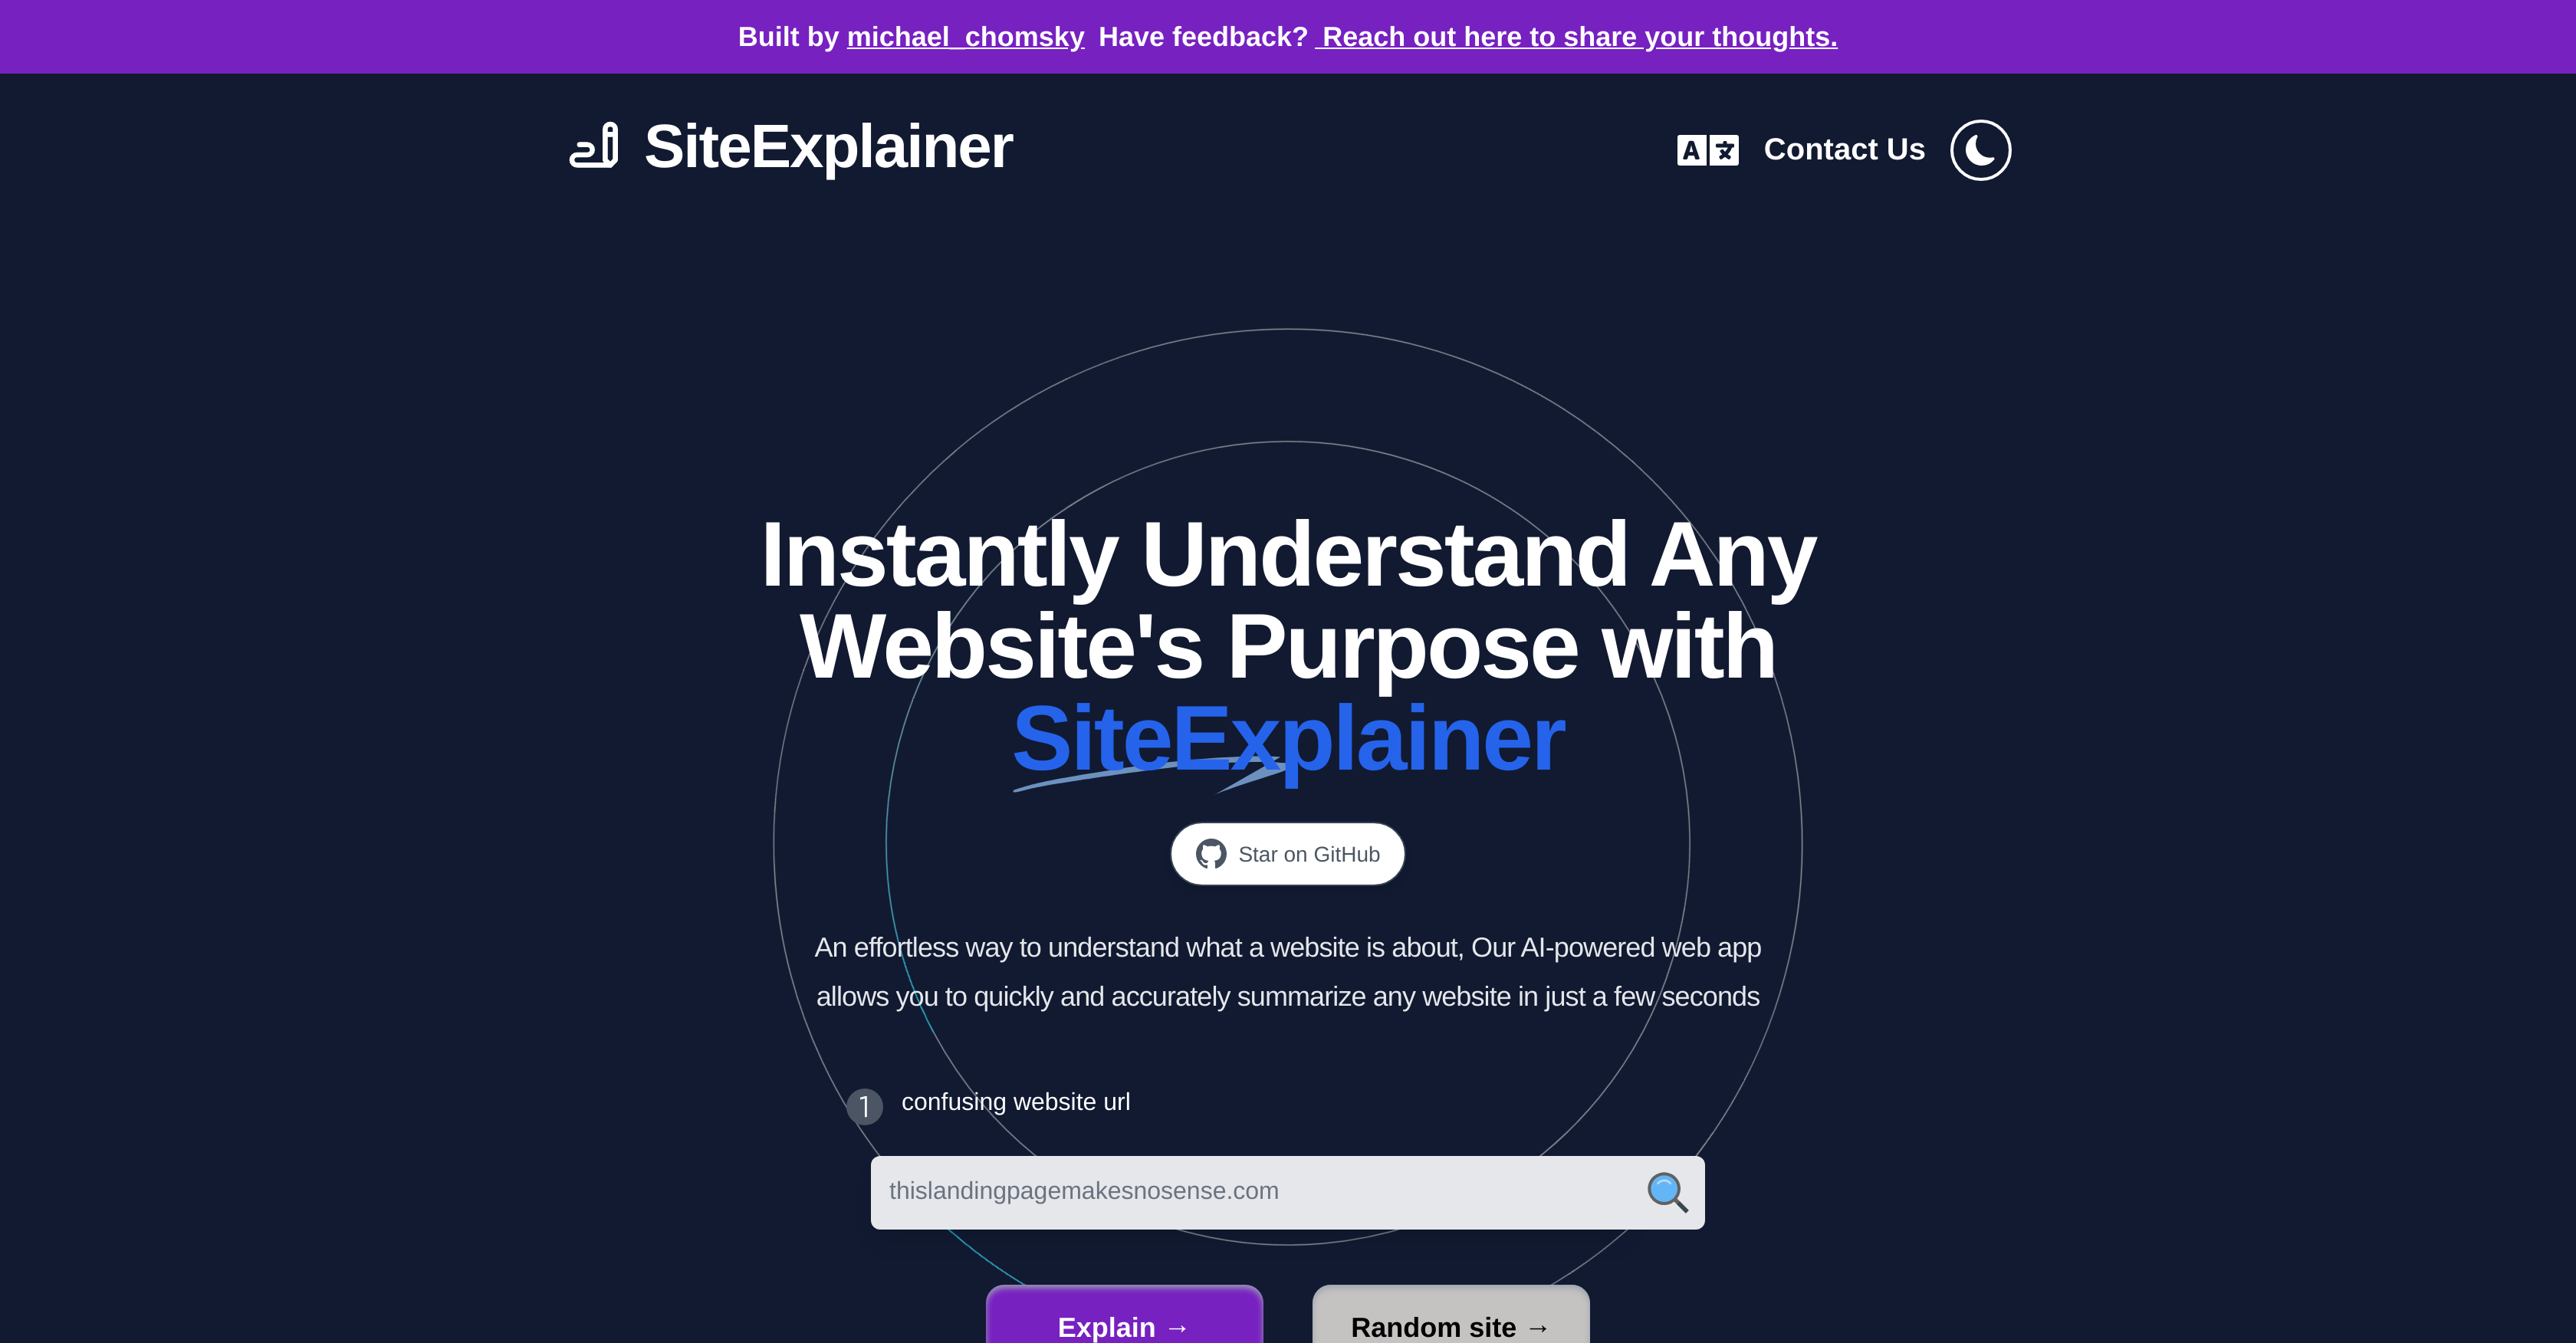The image size is (2576, 1343).
Task: Click Reach out here feedback link
Action: tap(1574, 36)
